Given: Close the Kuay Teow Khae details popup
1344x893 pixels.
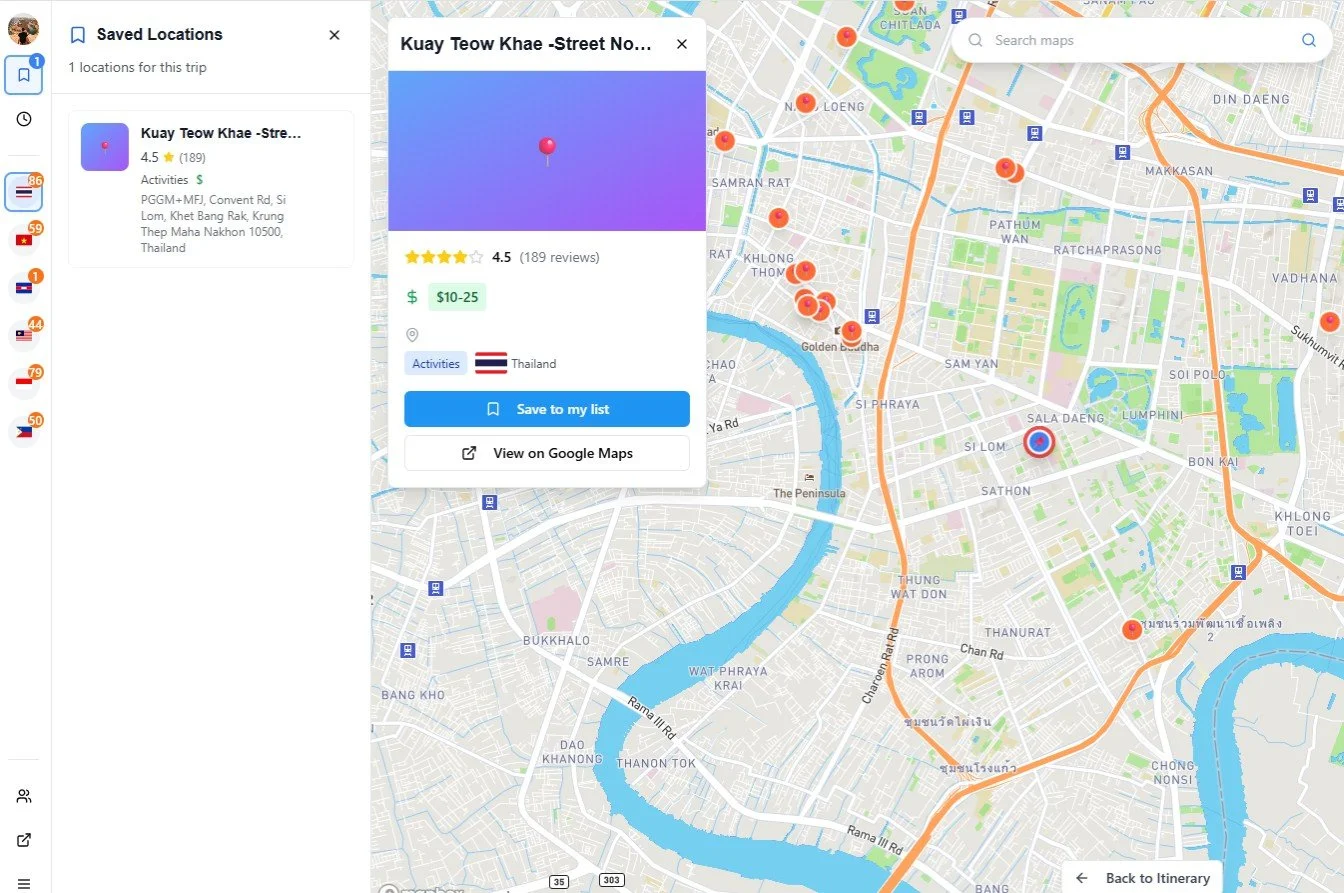Looking at the screenshot, I should tap(682, 44).
